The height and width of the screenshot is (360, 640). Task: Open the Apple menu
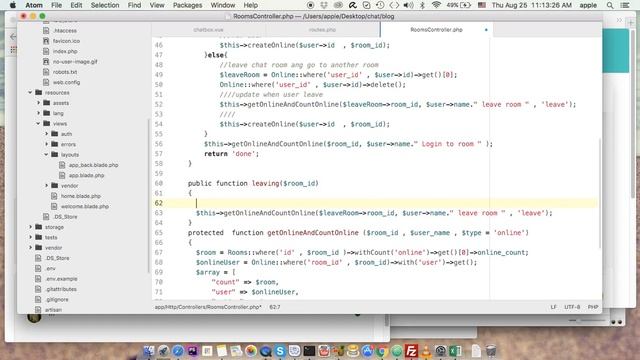click(13, 5)
